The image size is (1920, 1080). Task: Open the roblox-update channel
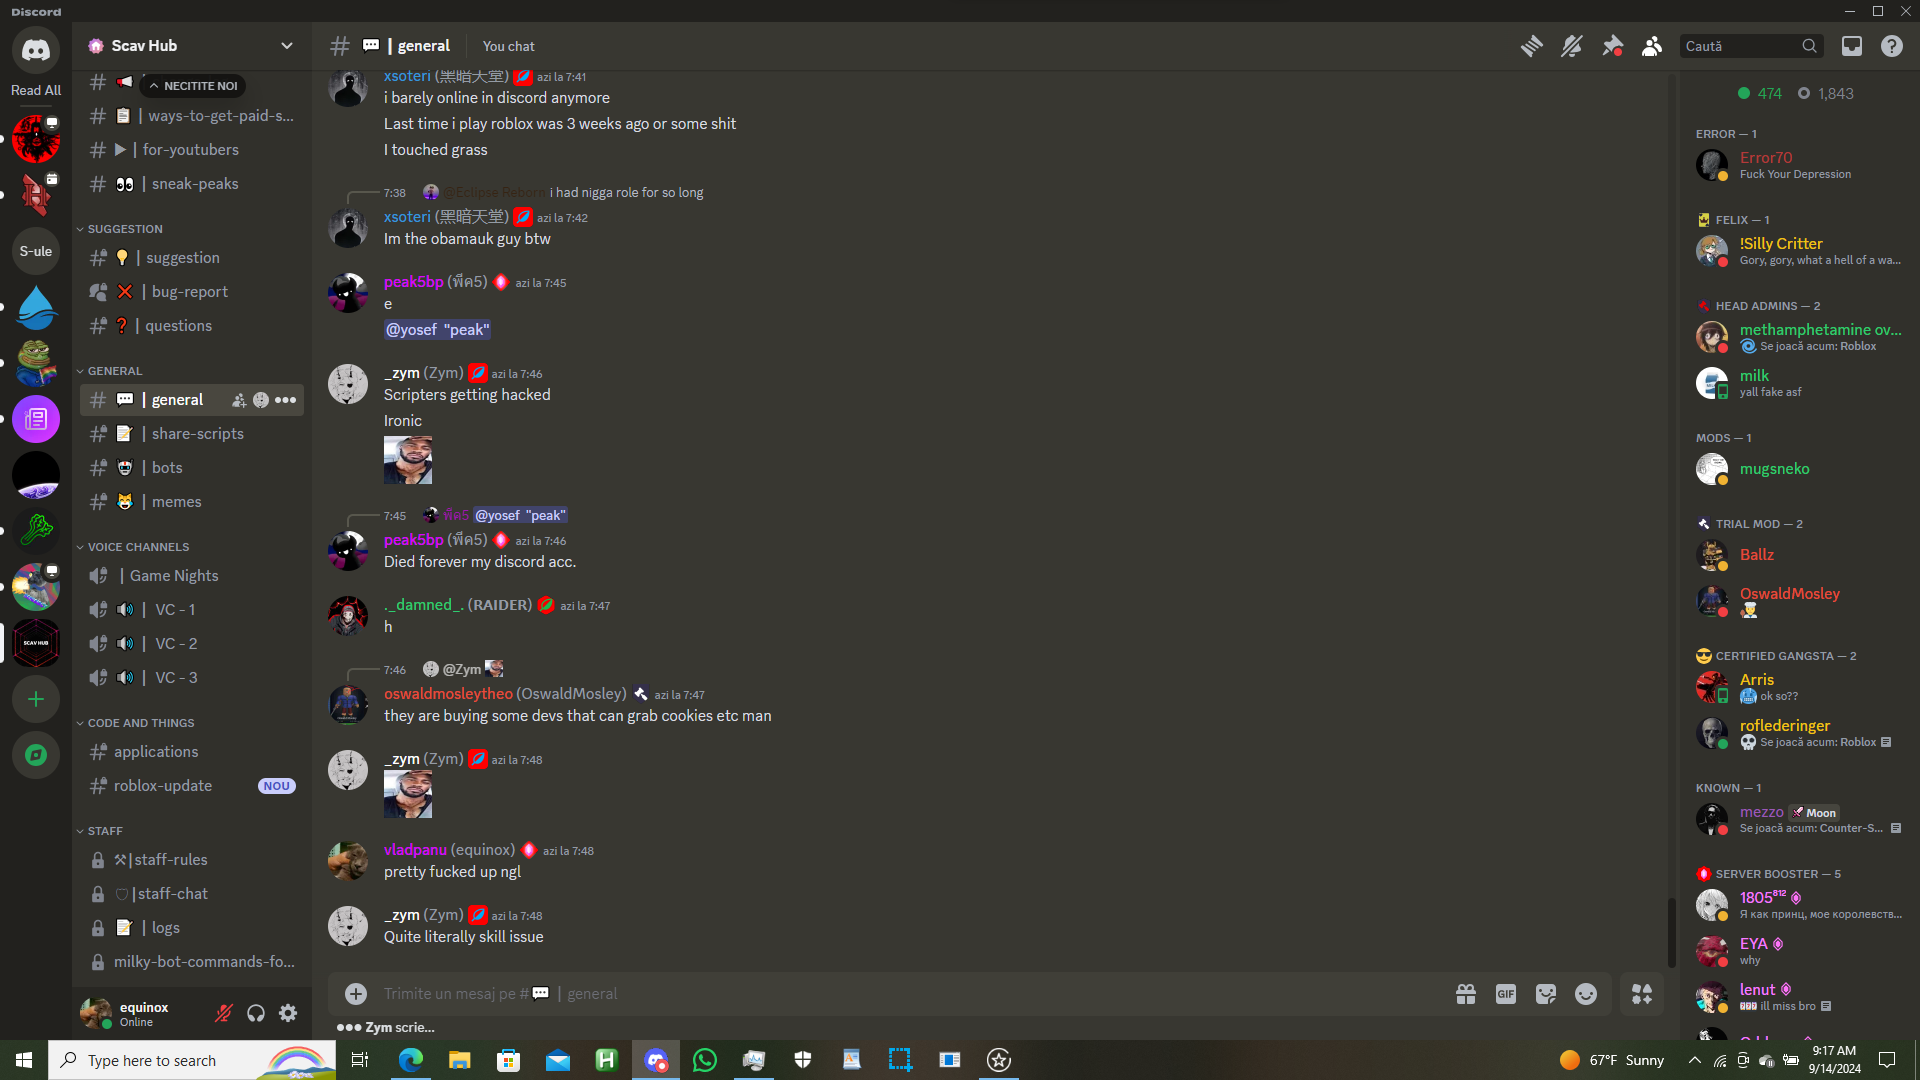(162, 786)
